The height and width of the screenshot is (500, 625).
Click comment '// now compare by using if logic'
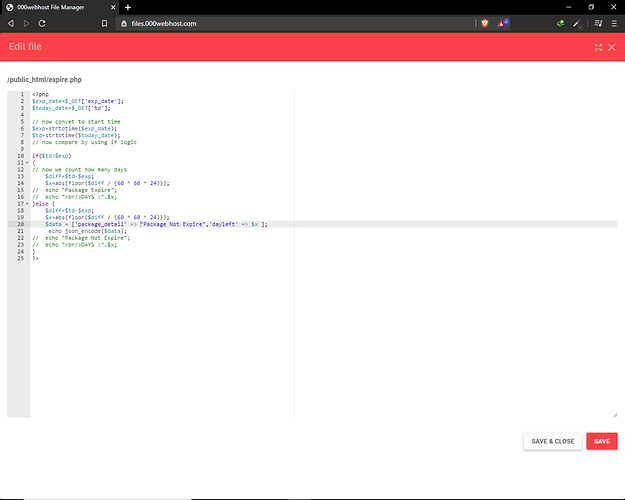coord(84,142)
